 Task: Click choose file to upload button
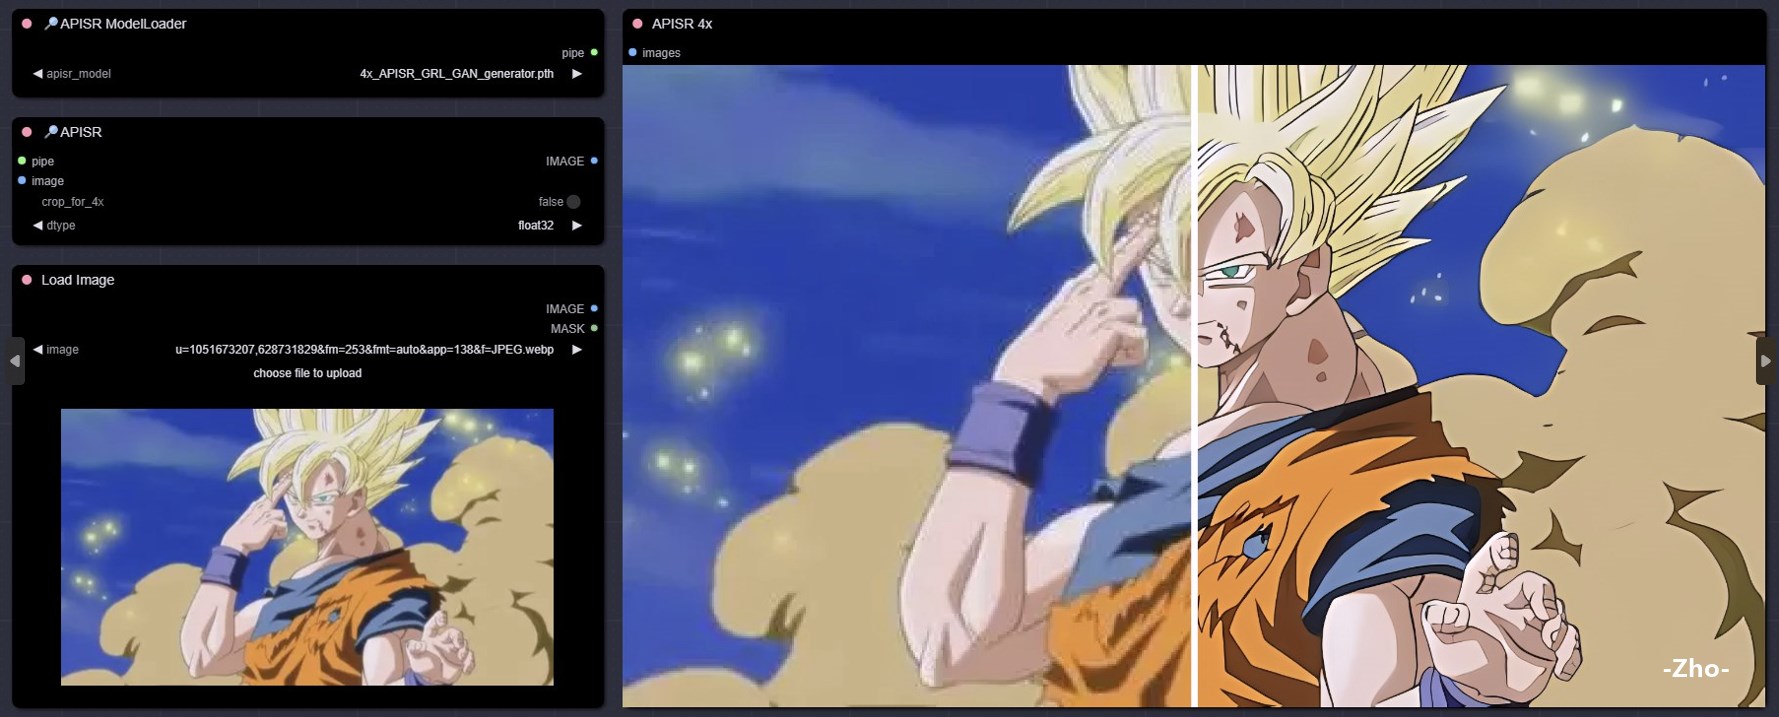click(x=307, y=373)
